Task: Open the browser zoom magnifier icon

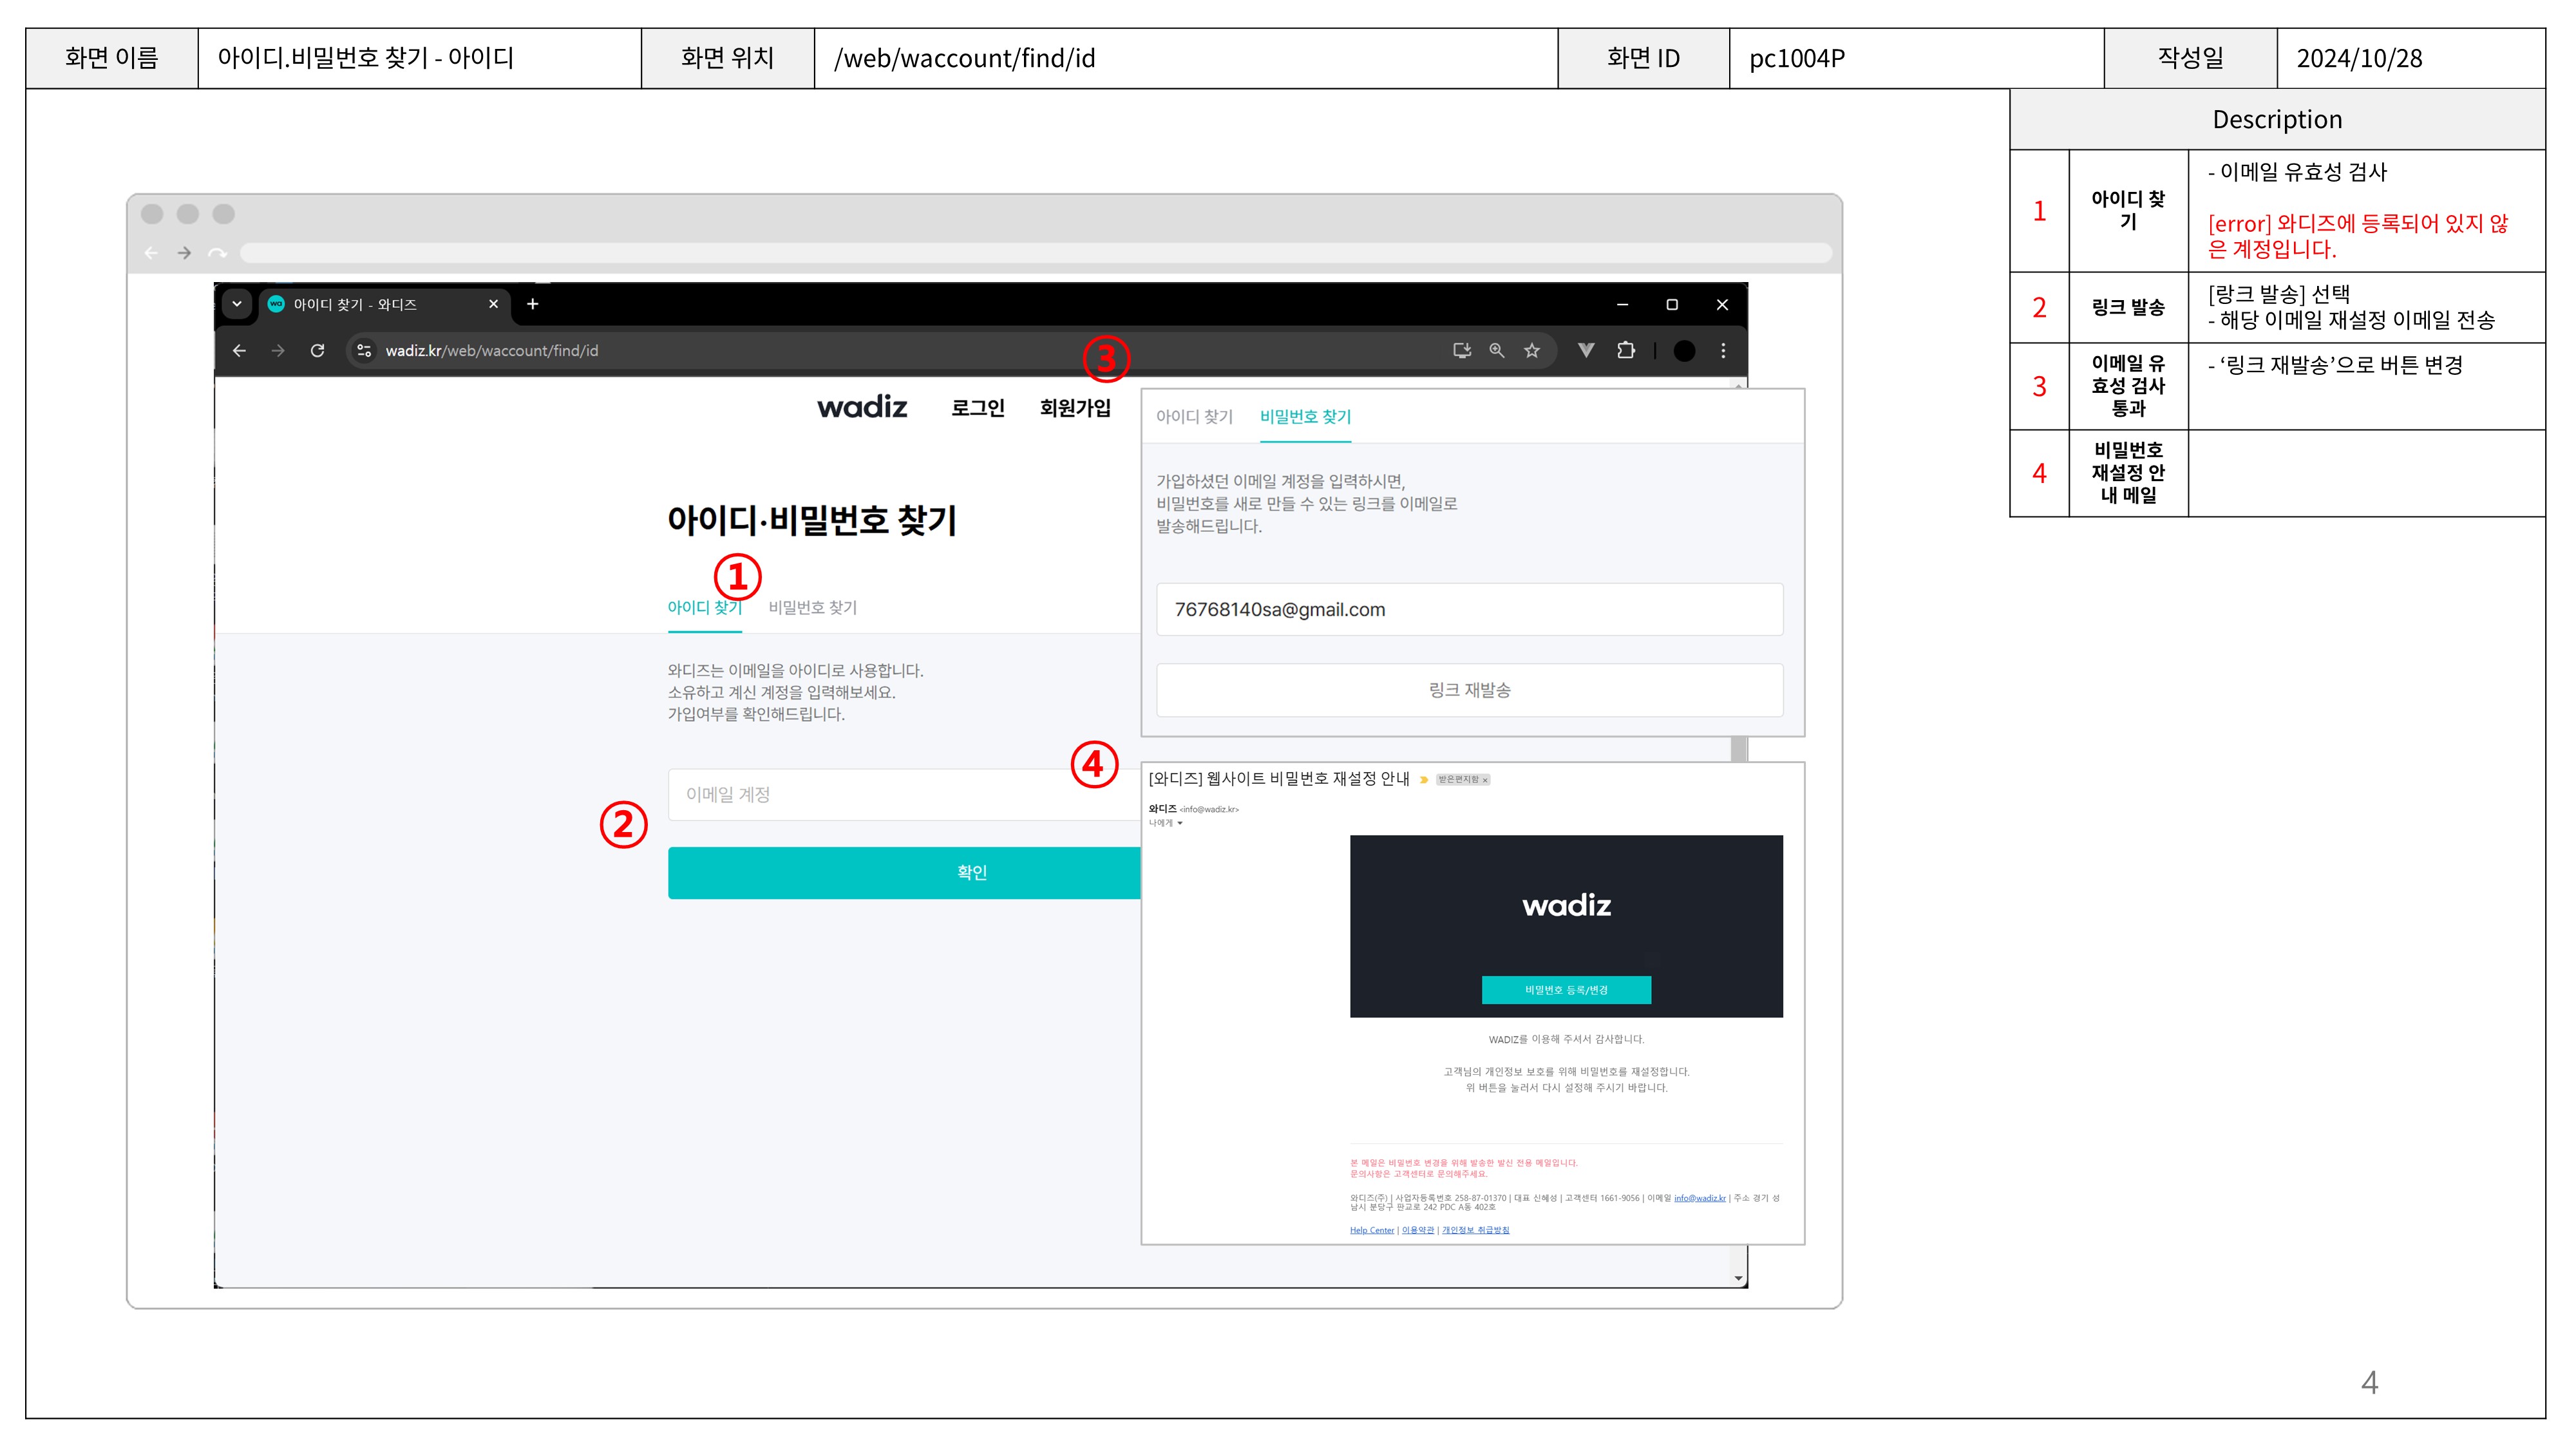Action: click(1496, 351)
